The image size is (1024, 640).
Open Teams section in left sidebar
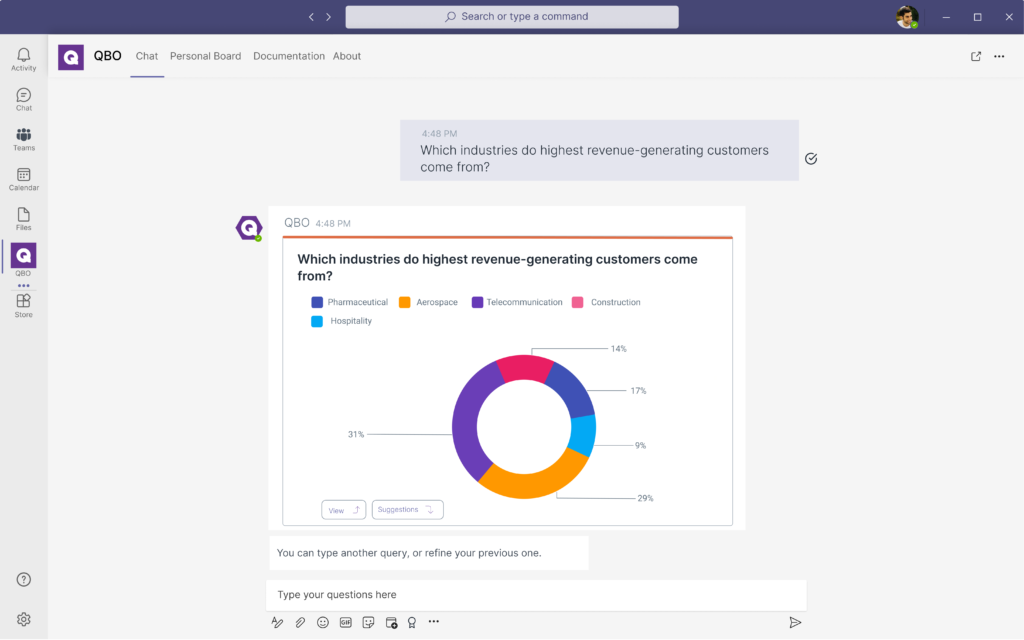[23, 139]
